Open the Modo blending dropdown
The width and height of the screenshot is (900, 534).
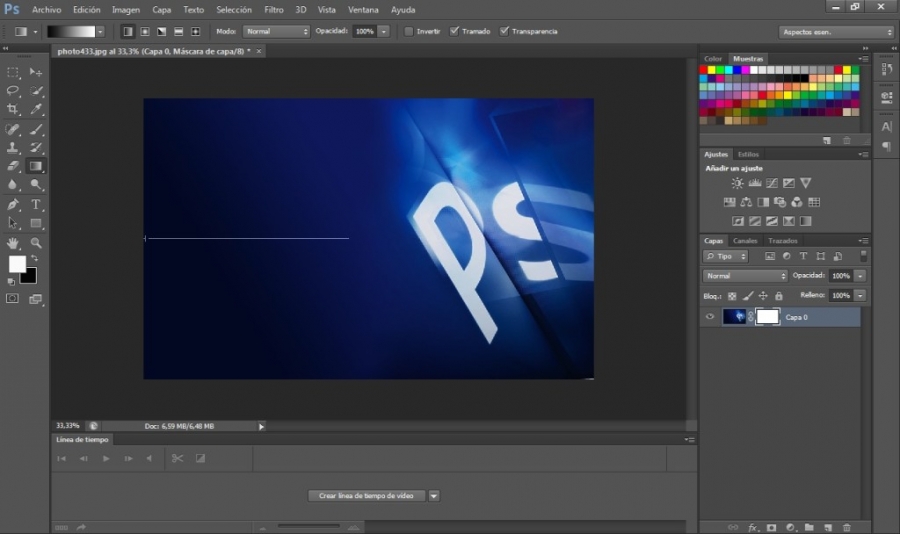coord(276,32)
